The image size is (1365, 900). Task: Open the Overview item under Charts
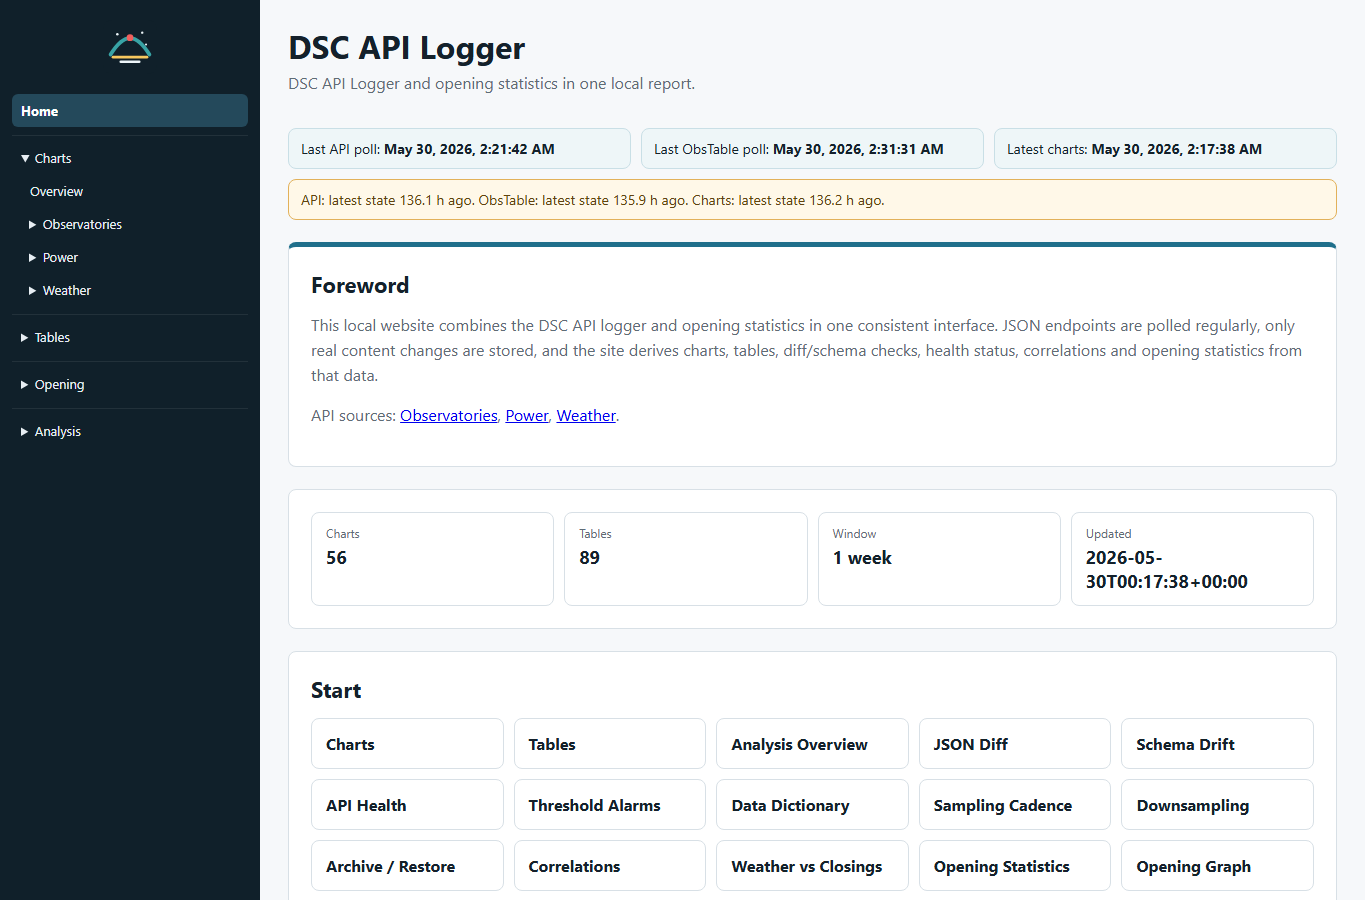click(x=56, y=192)
